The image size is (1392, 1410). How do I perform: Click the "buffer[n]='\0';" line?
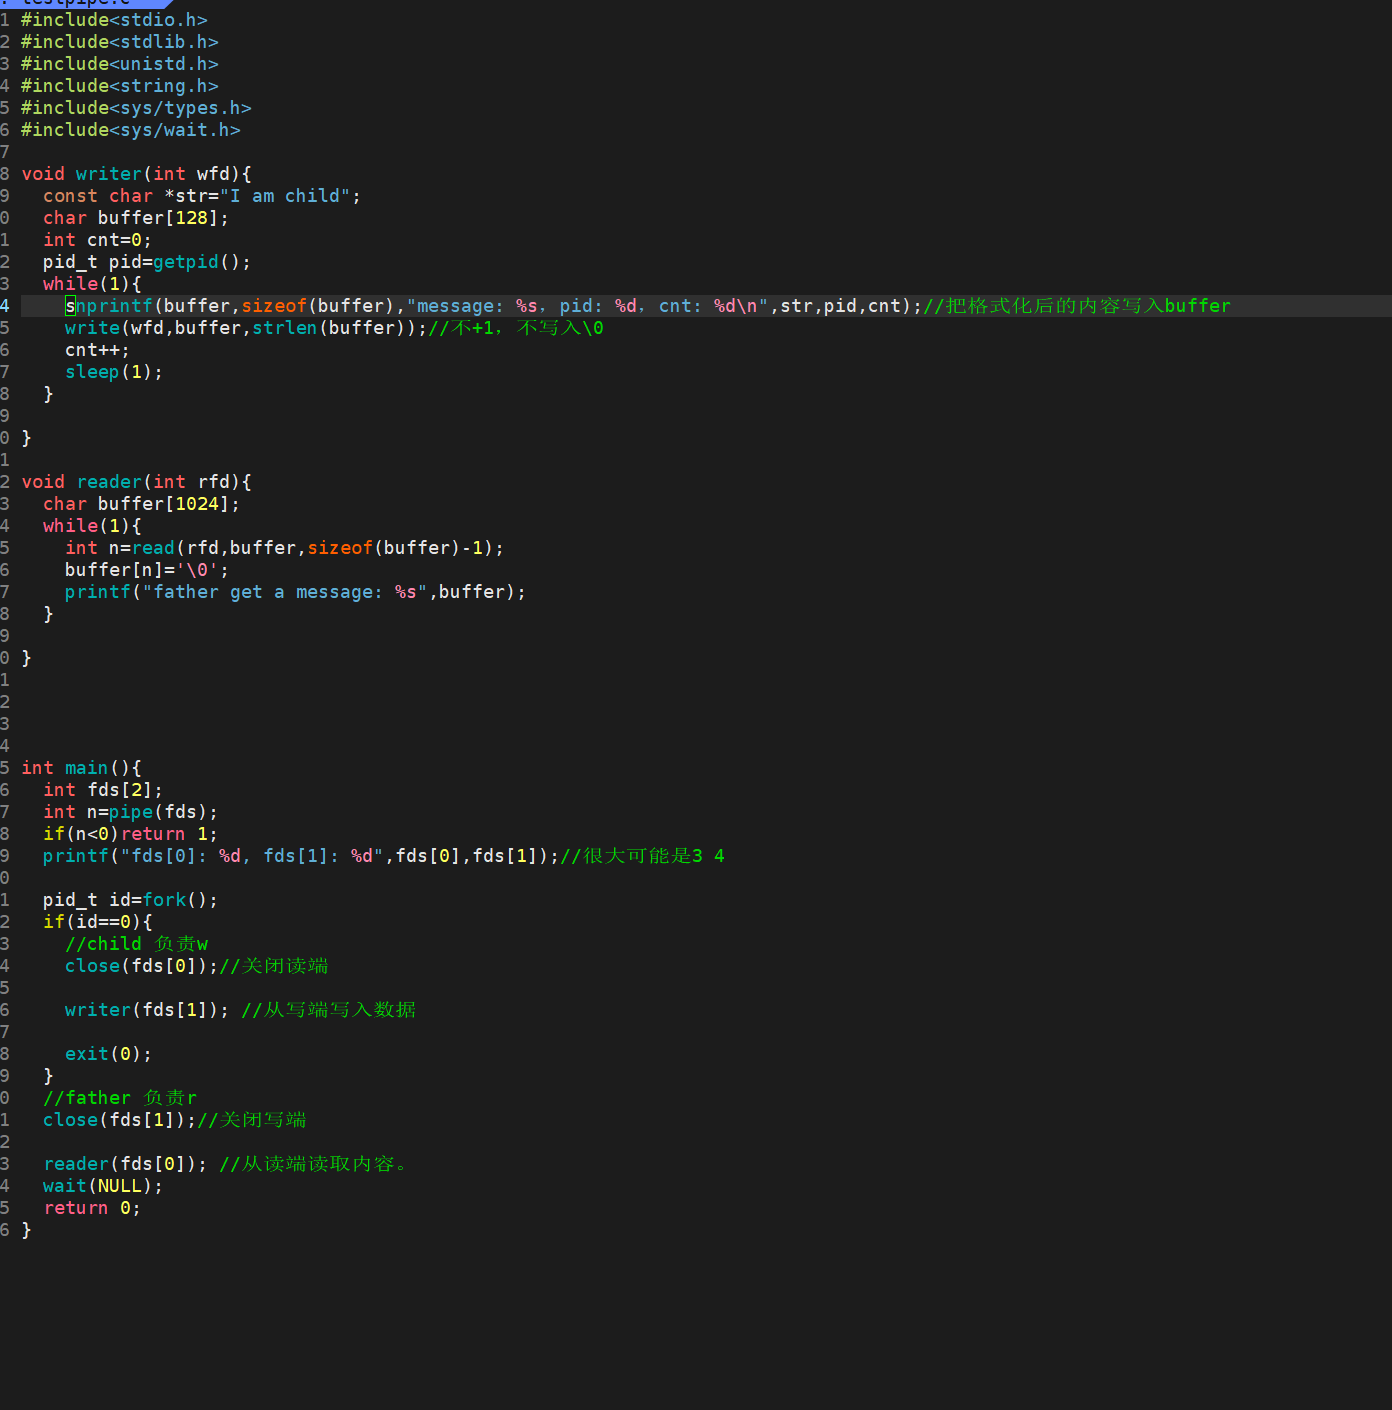point(147,570)
